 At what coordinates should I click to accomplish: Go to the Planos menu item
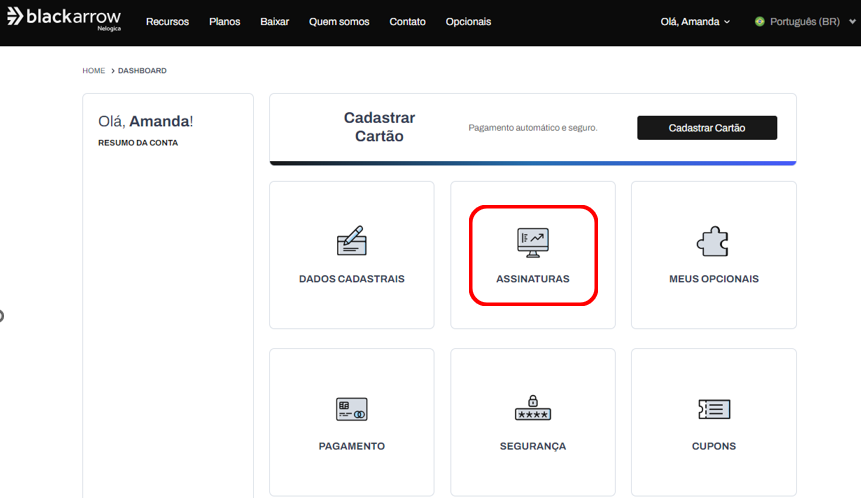pyautogui.click(x=224, y=22)
